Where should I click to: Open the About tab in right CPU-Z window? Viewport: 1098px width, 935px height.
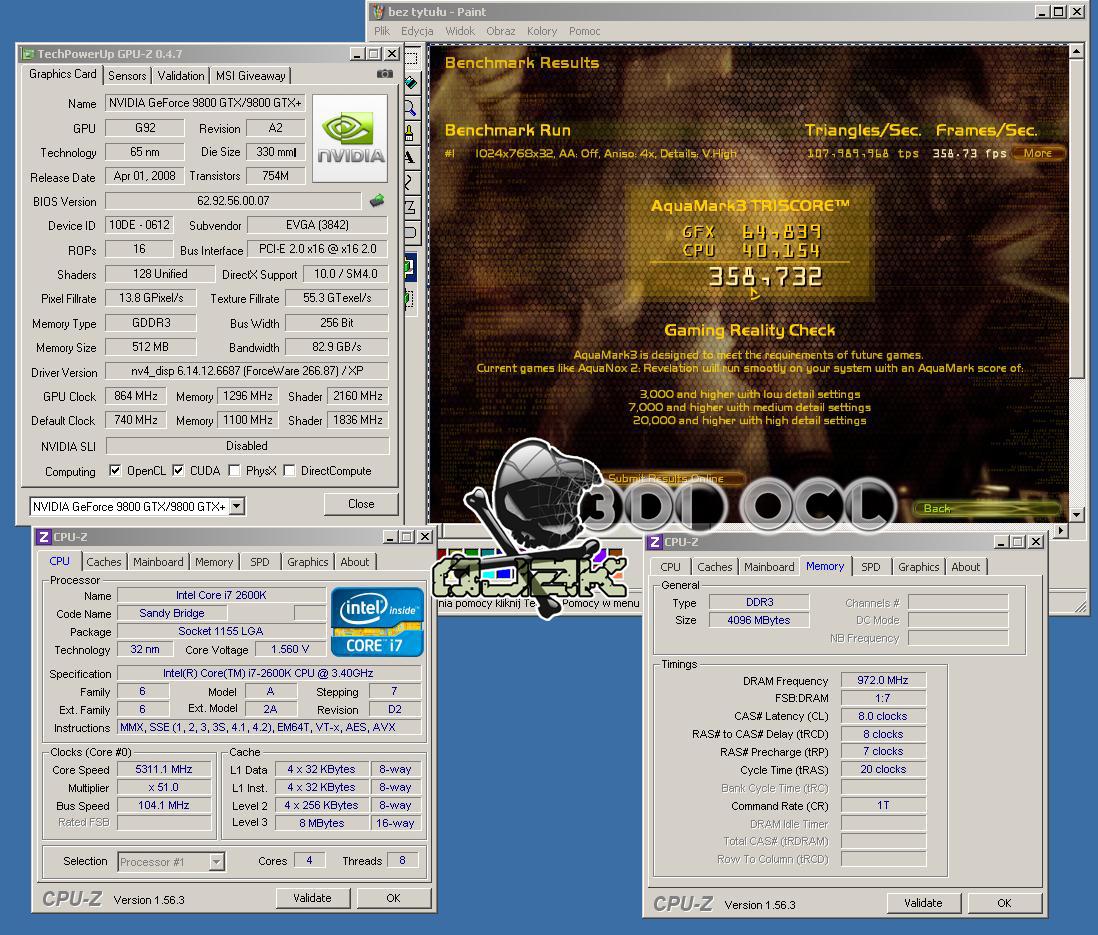coord(966,567)
